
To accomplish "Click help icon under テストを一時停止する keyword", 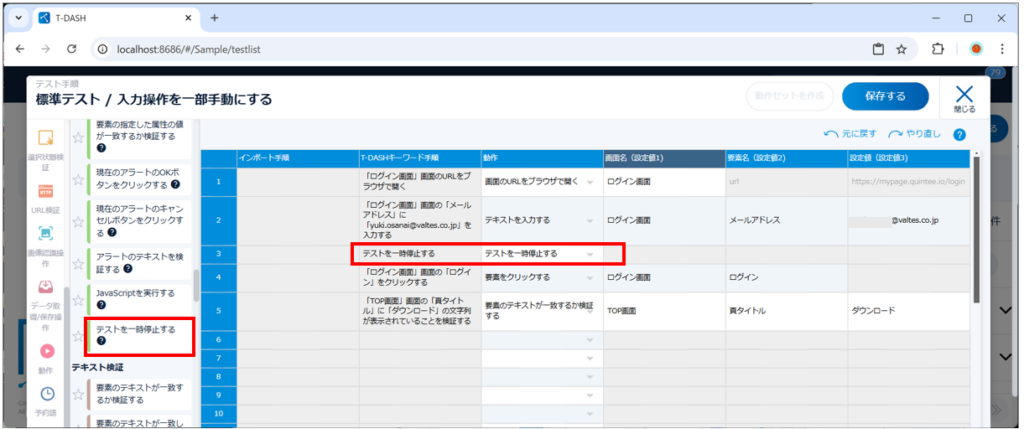I will click(x=101, y=342).
